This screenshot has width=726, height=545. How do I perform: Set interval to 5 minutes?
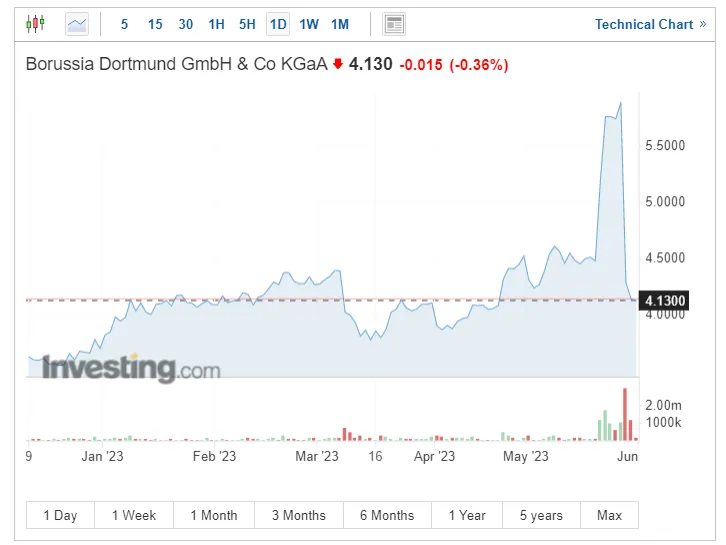124,24
